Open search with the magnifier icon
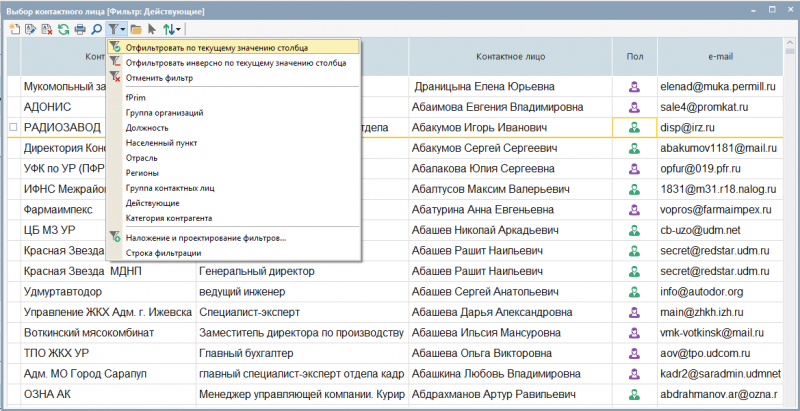Viewport: 800px width, 411px height. pyautogui.click(x=96, y=30)
